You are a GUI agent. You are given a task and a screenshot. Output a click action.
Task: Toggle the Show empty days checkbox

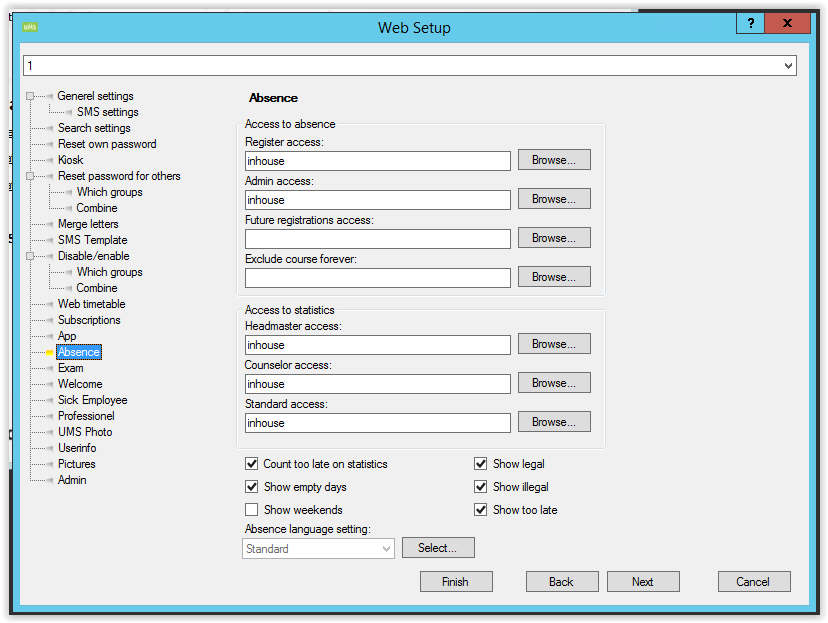252,487
